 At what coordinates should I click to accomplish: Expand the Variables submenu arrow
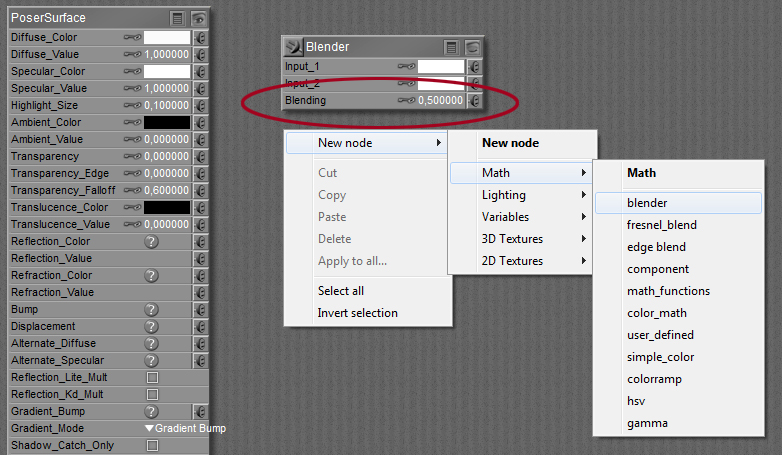[584, 217]
